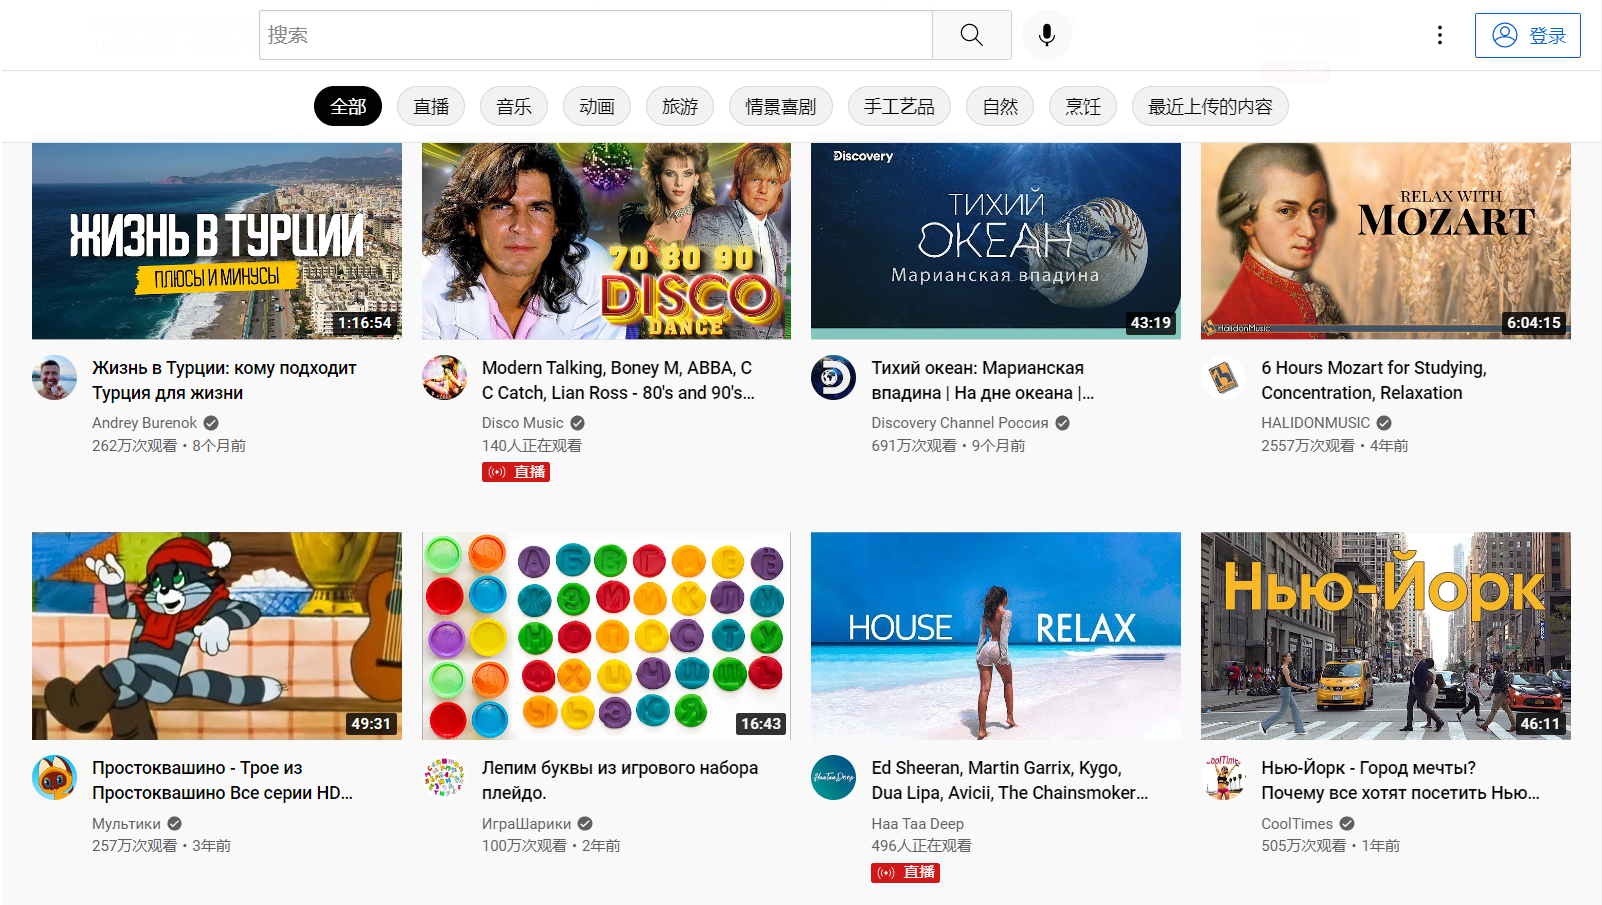Go to Haa Taa Deep channel name
1602x905 pixels.
[x=917, y=824]
